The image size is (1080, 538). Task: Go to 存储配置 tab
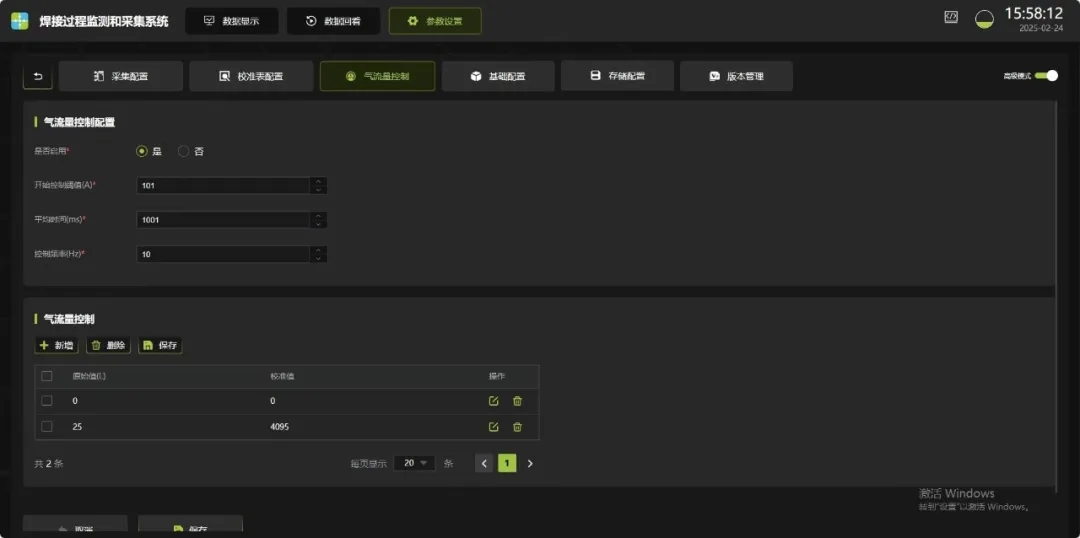click(617, 76)
